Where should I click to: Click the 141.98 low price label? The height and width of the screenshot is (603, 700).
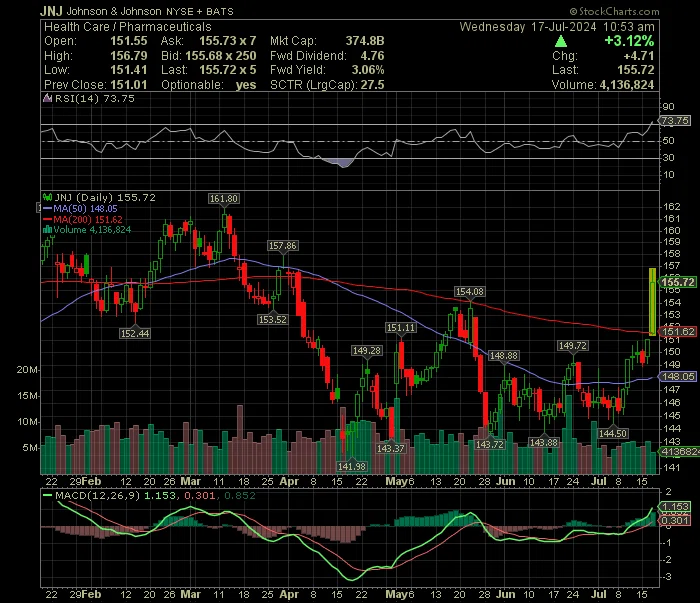tap(352, 466)
